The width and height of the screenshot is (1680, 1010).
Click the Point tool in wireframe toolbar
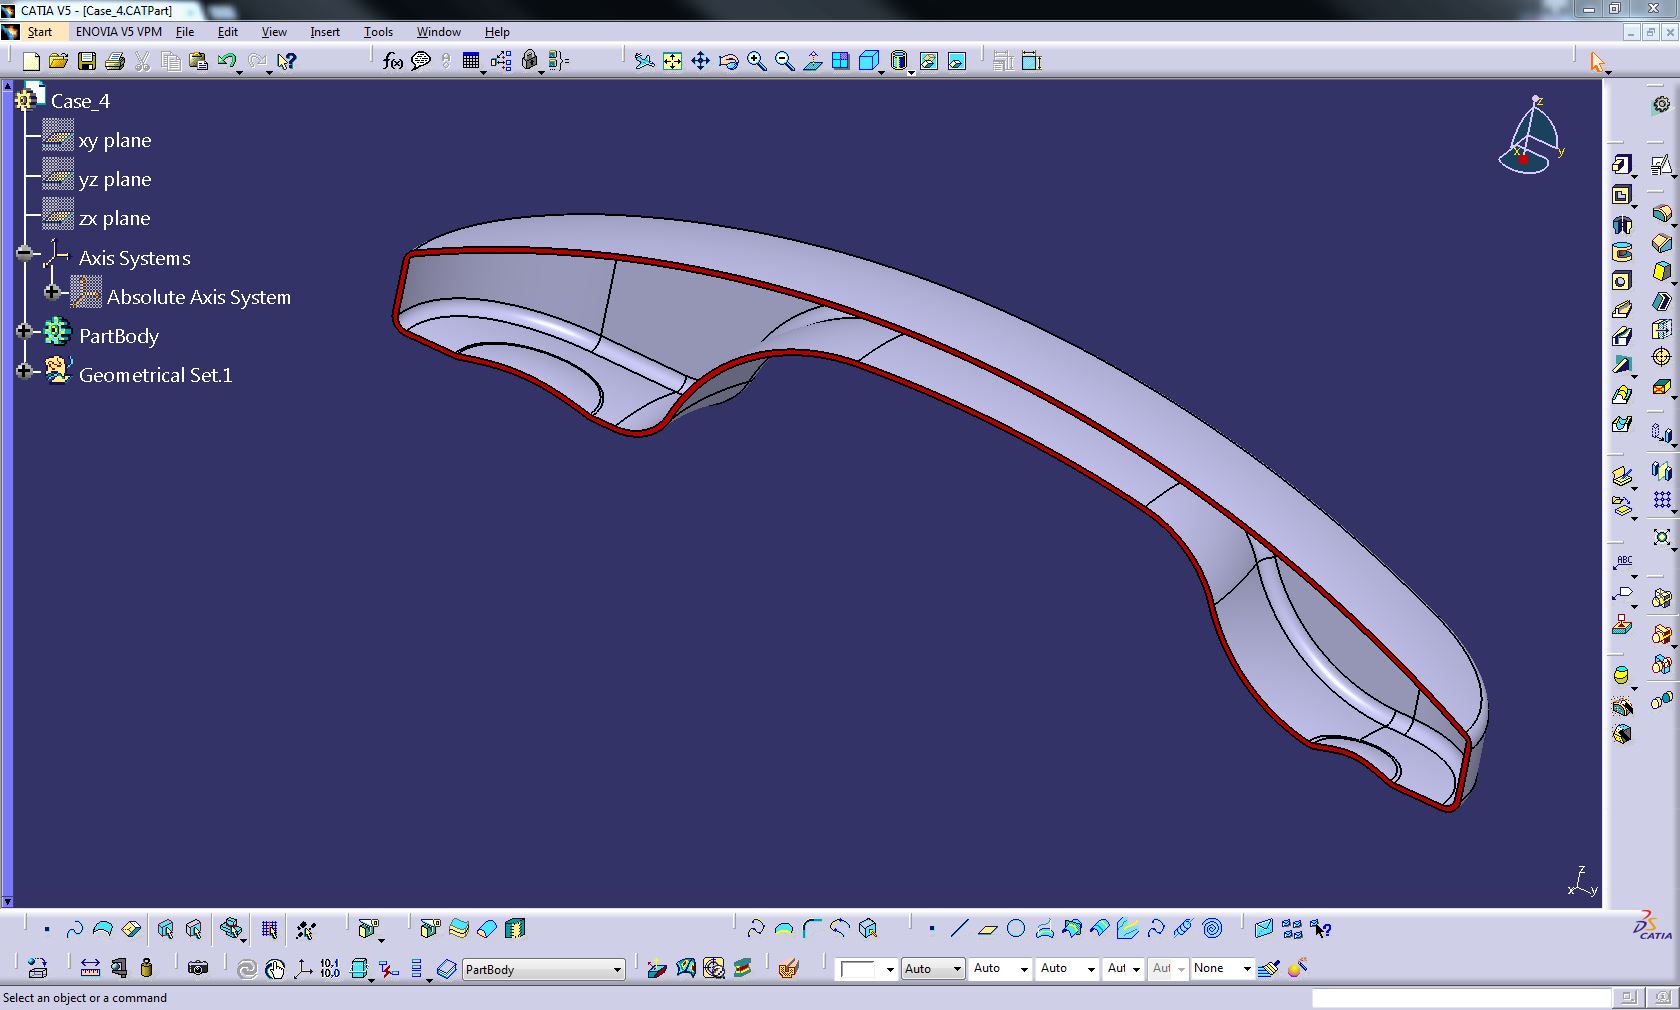tap(931, 929)
